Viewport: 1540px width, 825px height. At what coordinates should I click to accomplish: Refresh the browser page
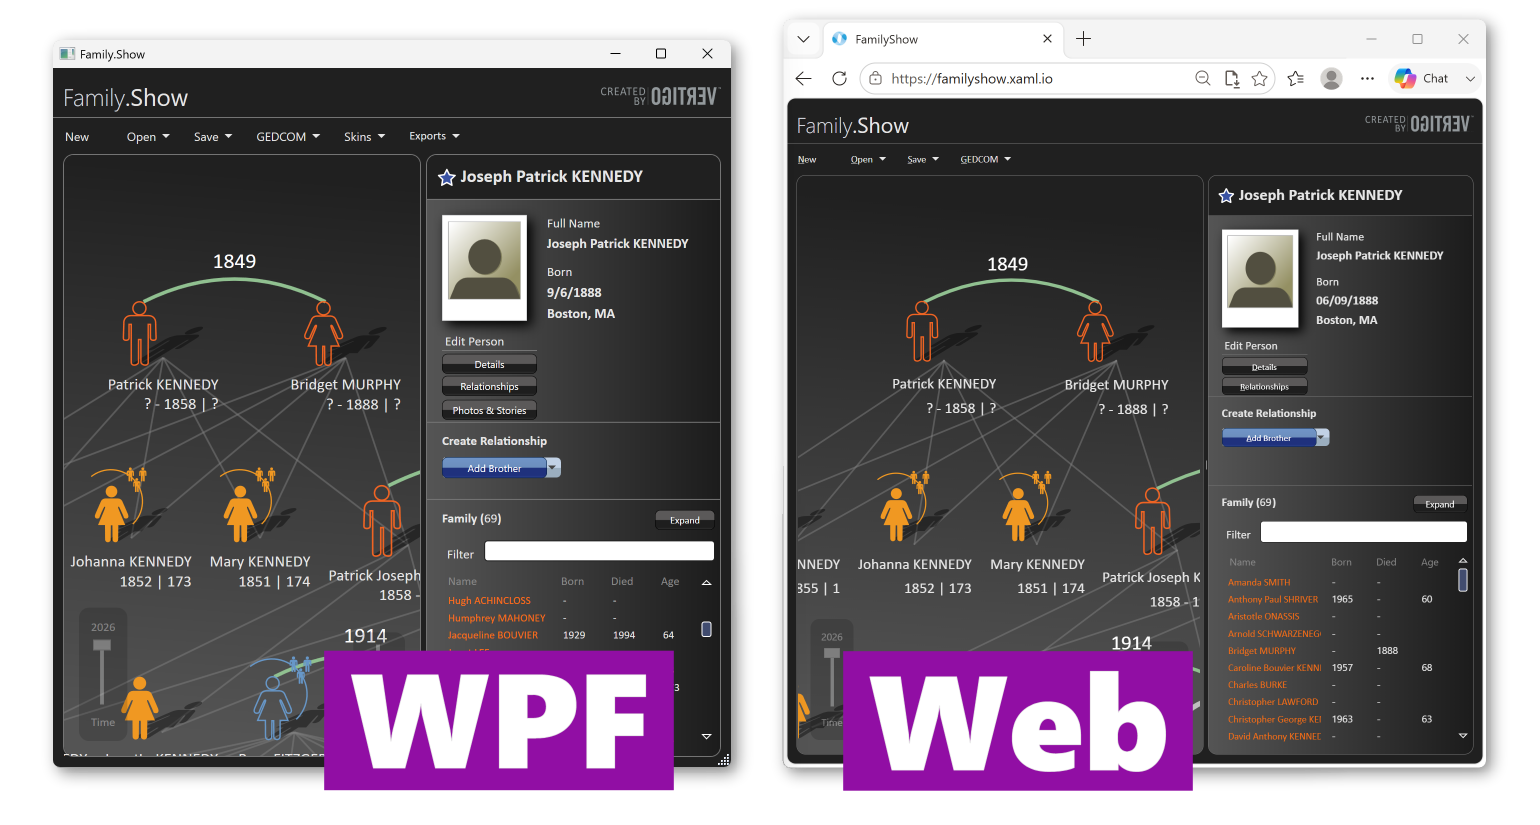[x=840, y=78]
